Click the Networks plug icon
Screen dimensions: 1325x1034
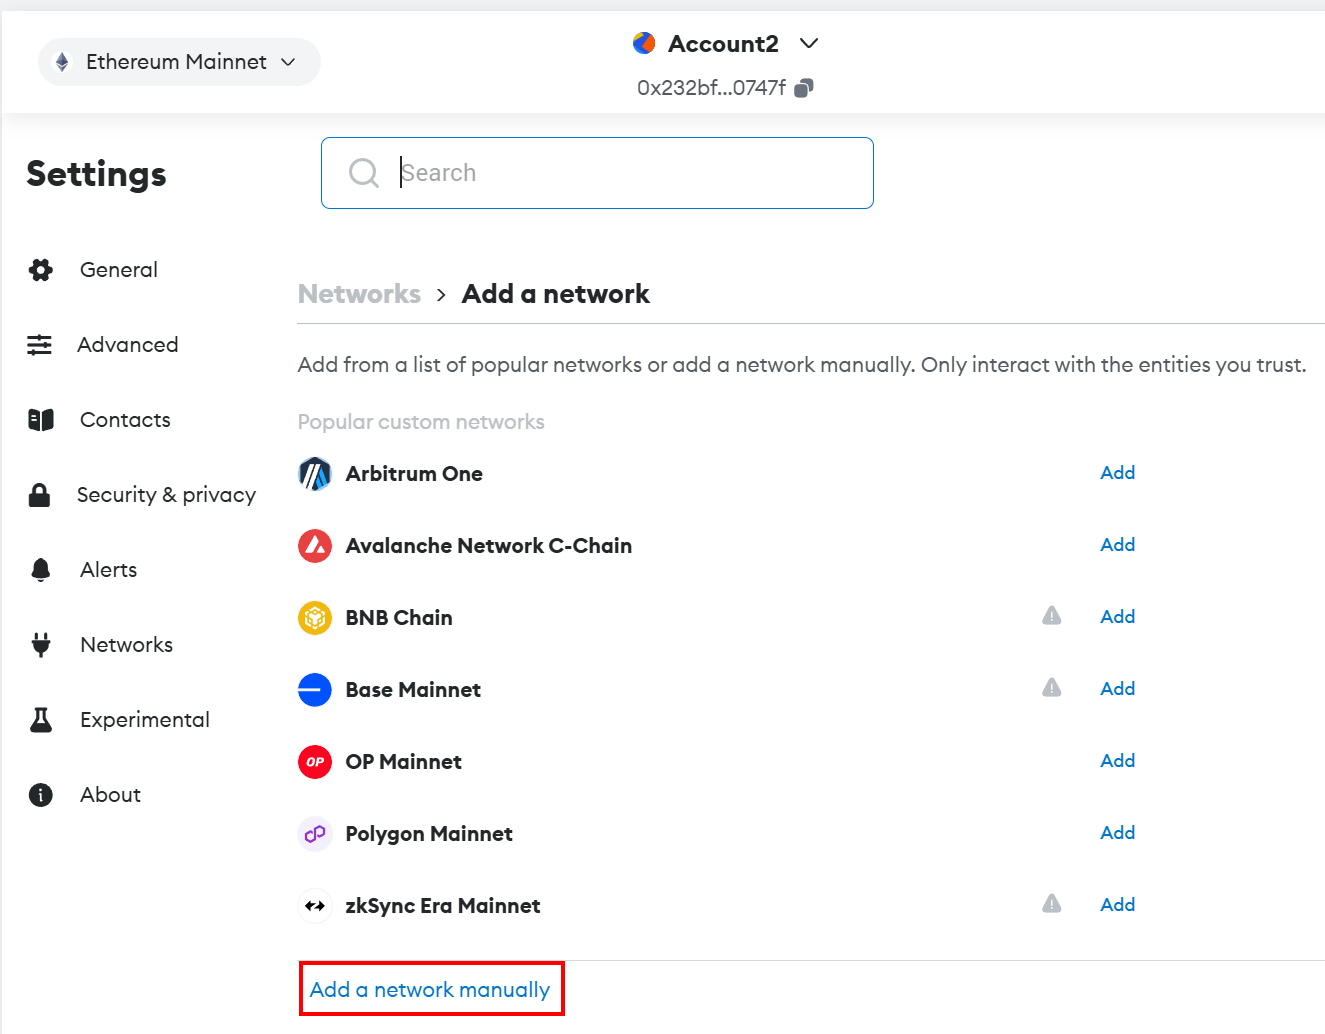pyautogui.click(x=41, y=645)
